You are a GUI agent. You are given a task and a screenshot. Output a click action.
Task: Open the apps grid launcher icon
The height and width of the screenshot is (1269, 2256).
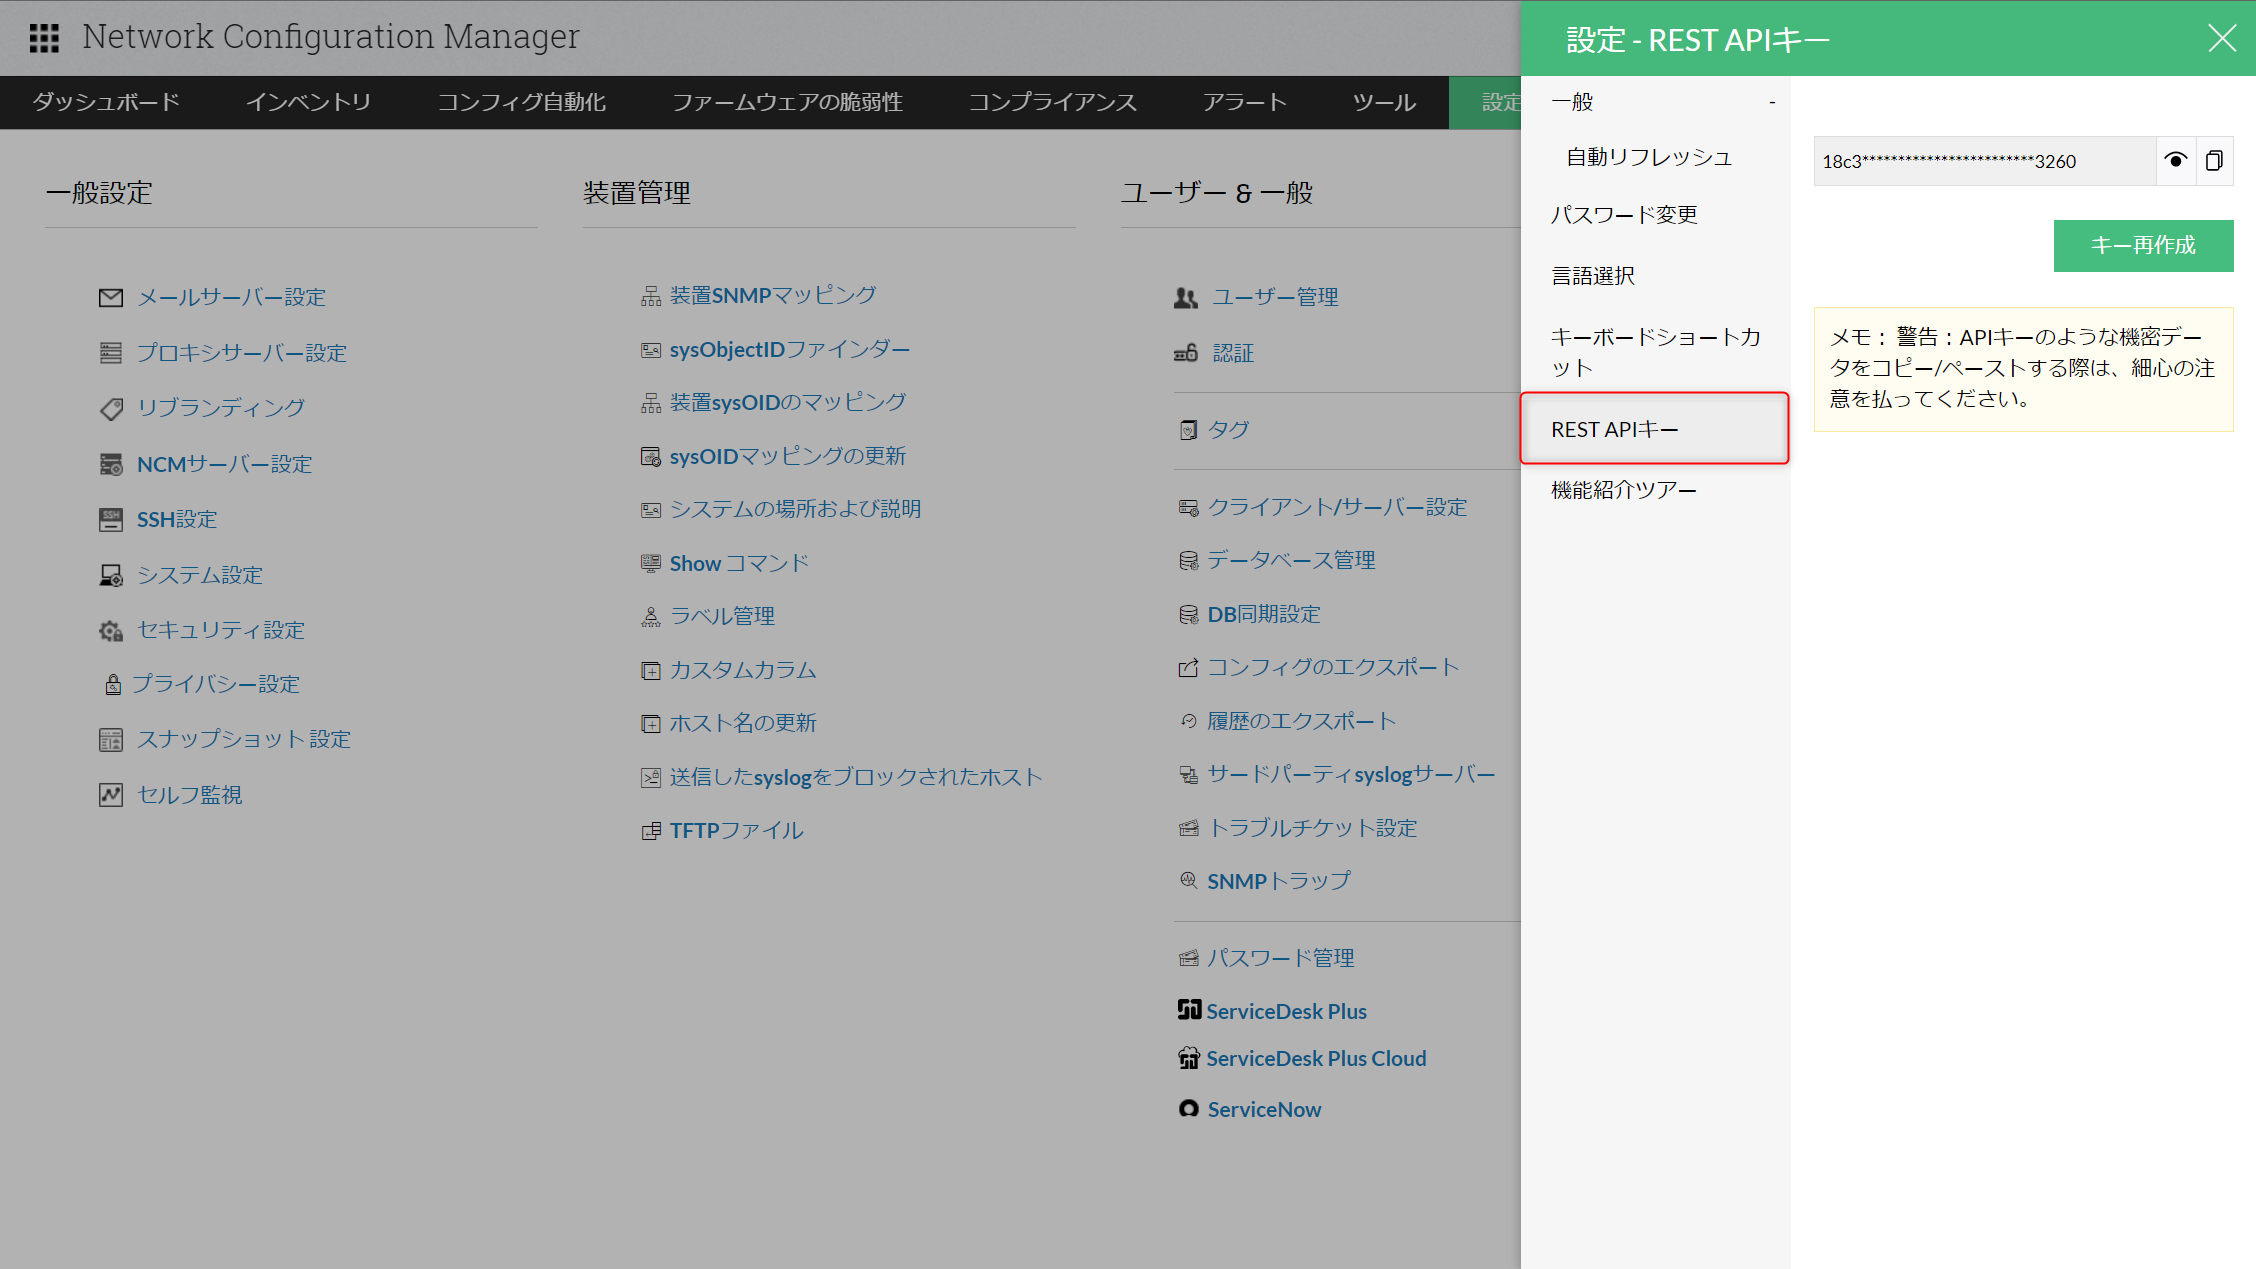click(44, 38)
